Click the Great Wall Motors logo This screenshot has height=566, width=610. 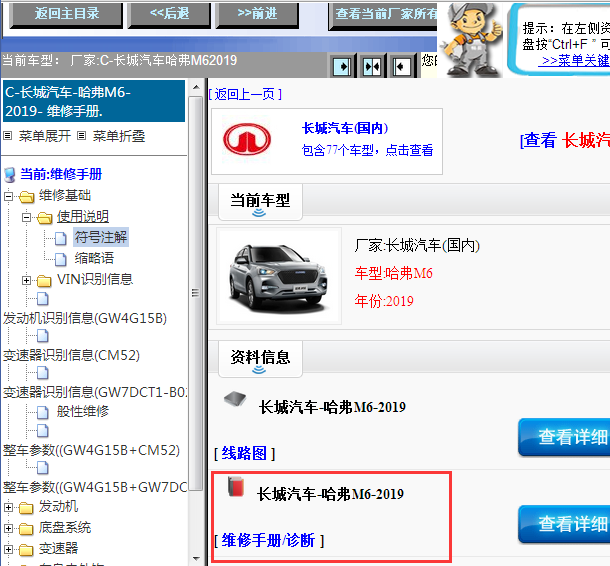[247, 139]
